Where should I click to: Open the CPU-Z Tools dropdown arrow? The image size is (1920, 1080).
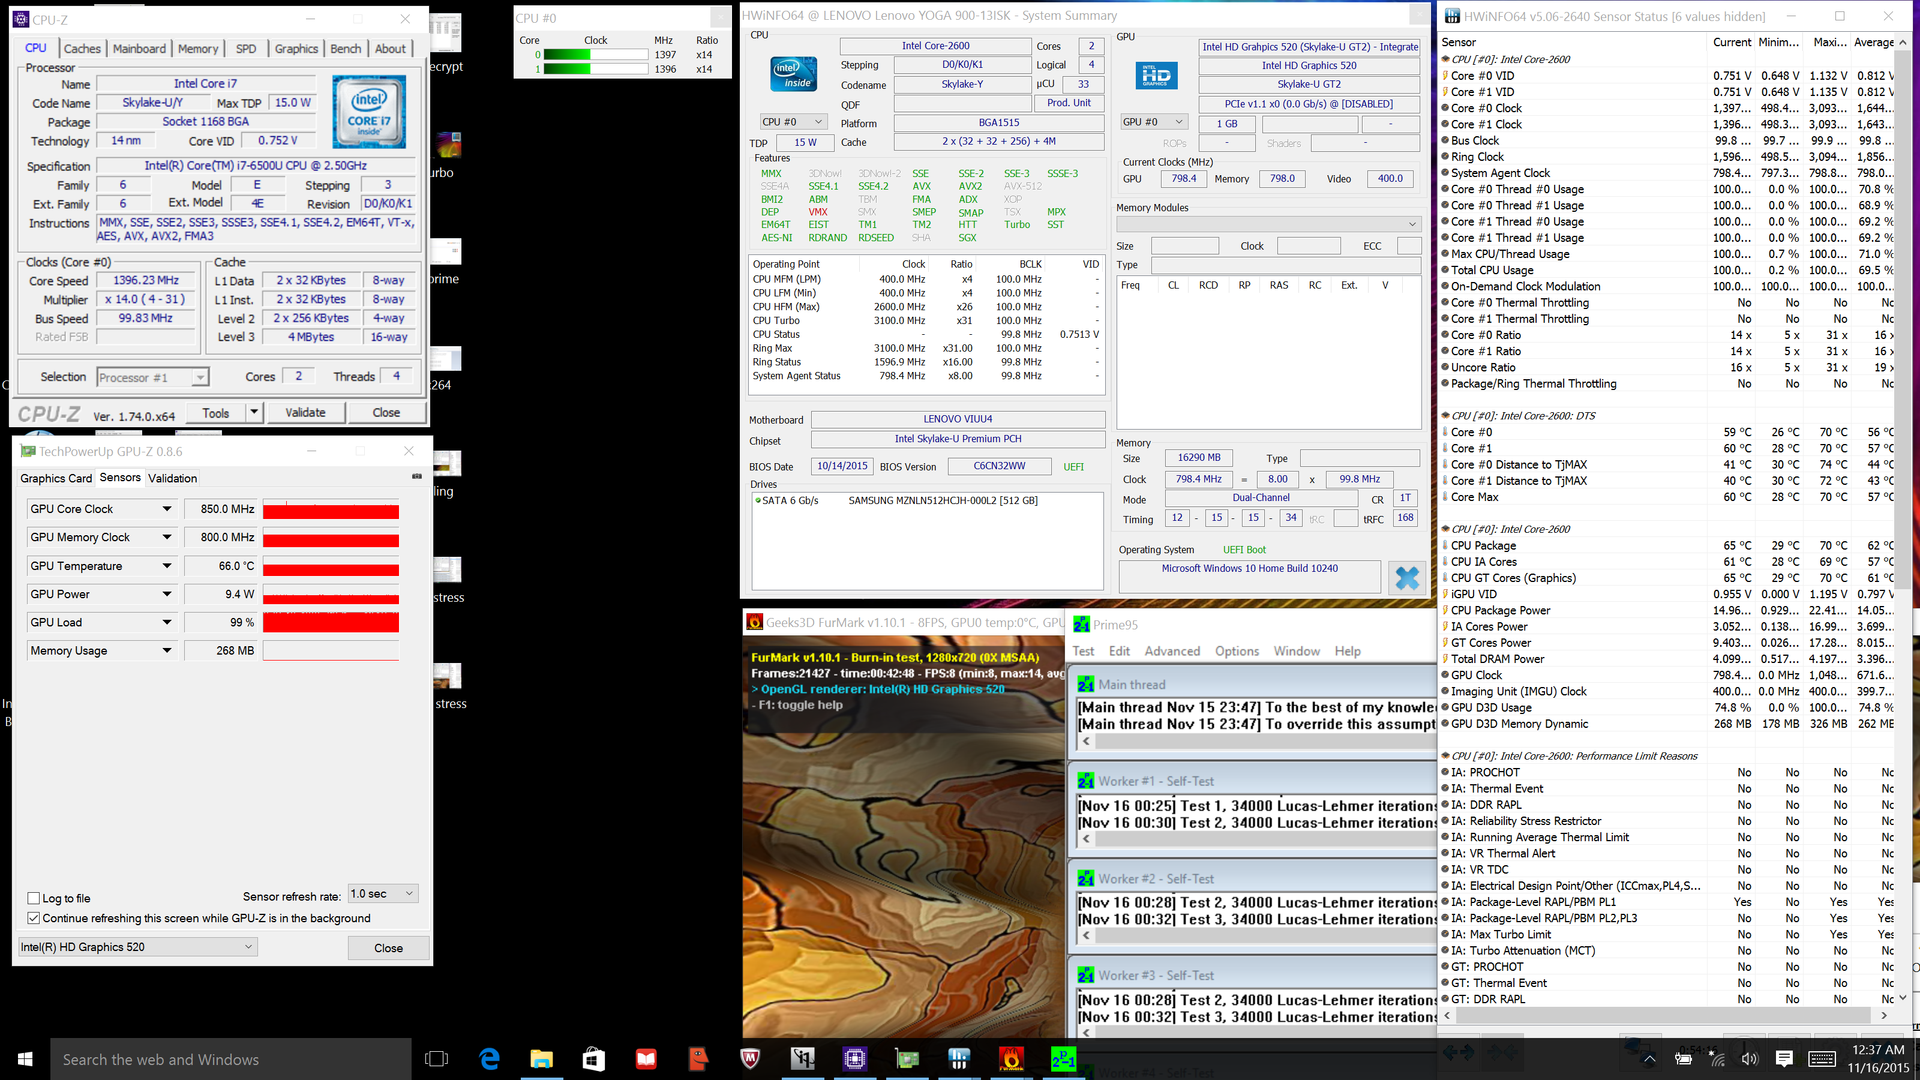254,412
